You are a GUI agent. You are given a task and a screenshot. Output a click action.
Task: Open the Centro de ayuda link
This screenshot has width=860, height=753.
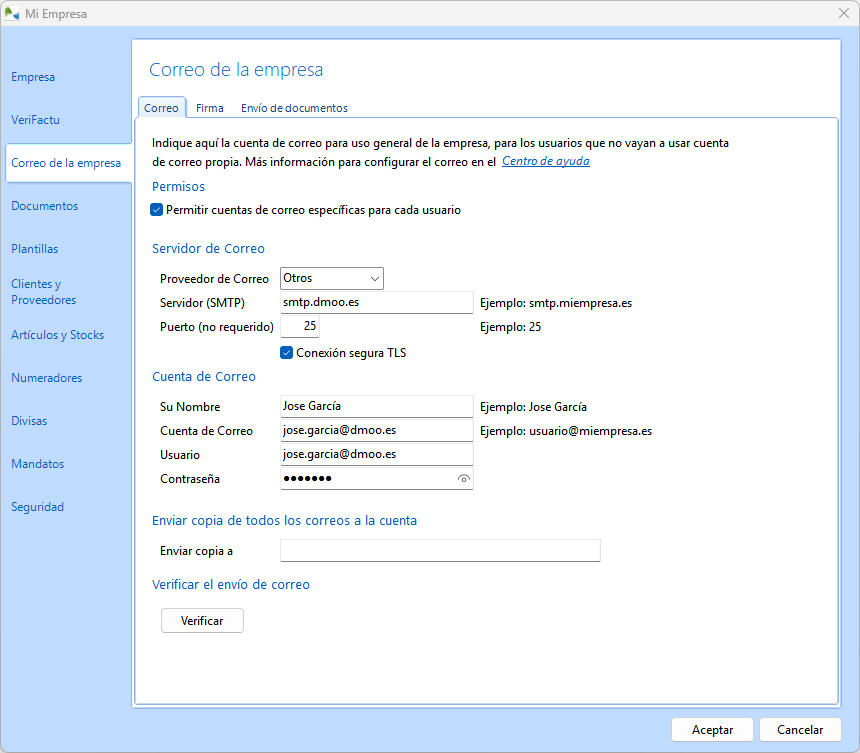coord(545,160)
